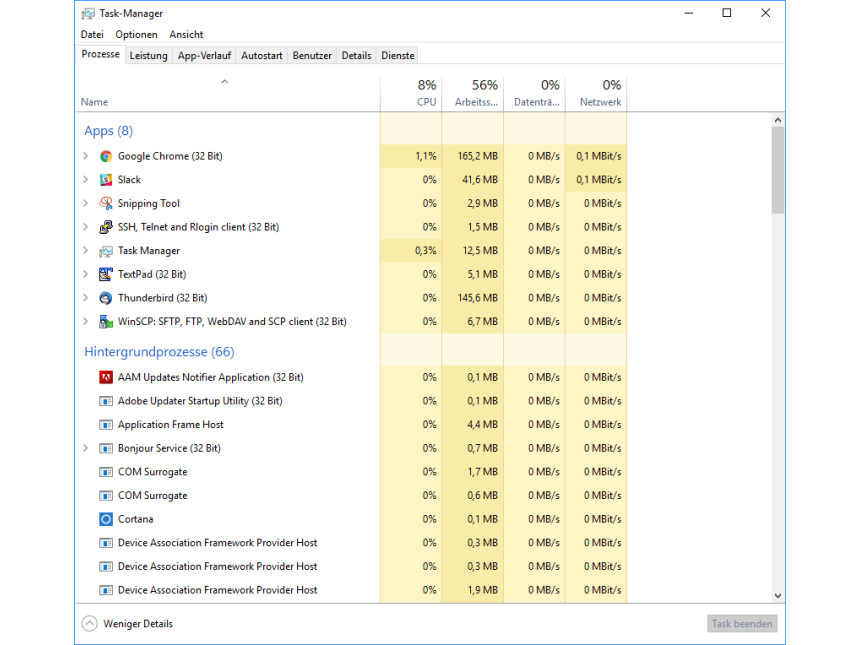
Task: Expand the Thunderbird process group
Action: [86, 298]
